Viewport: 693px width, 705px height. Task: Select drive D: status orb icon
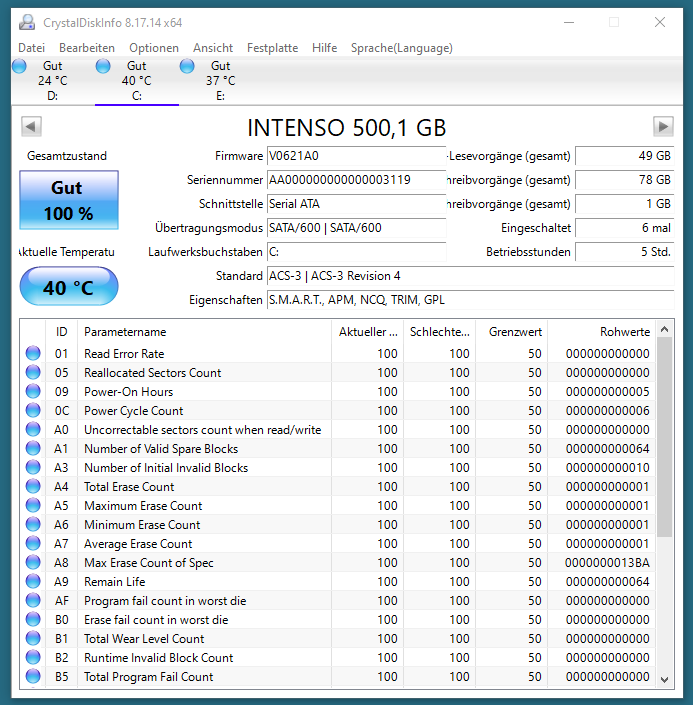pos(19,66)
